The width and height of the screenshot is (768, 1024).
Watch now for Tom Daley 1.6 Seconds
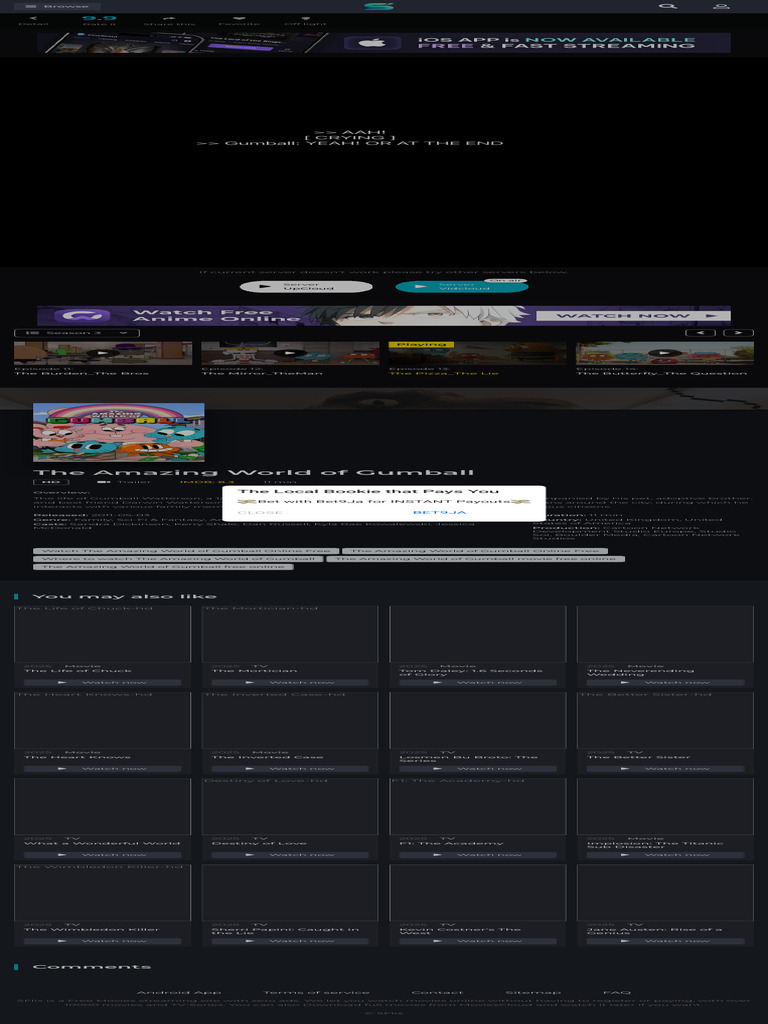click(x=478, y=682)
